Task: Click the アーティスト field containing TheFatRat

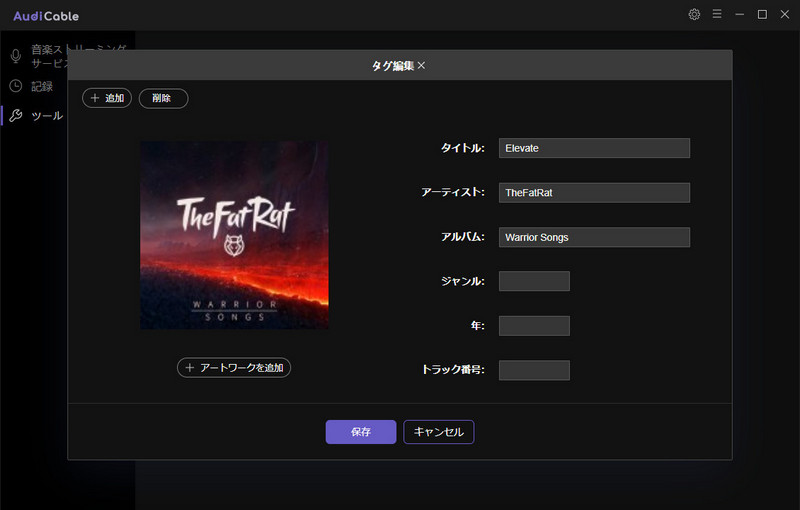Action: (x=594, y=193)
